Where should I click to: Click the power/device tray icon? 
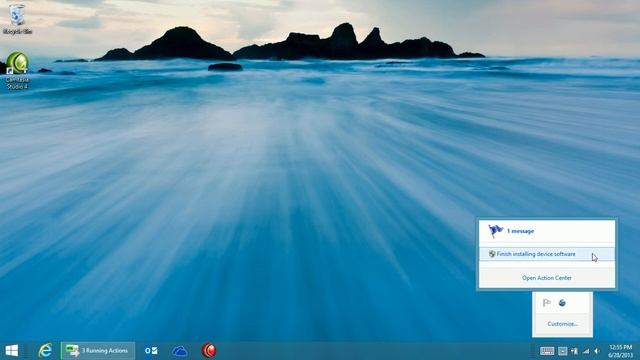(574, 351)
